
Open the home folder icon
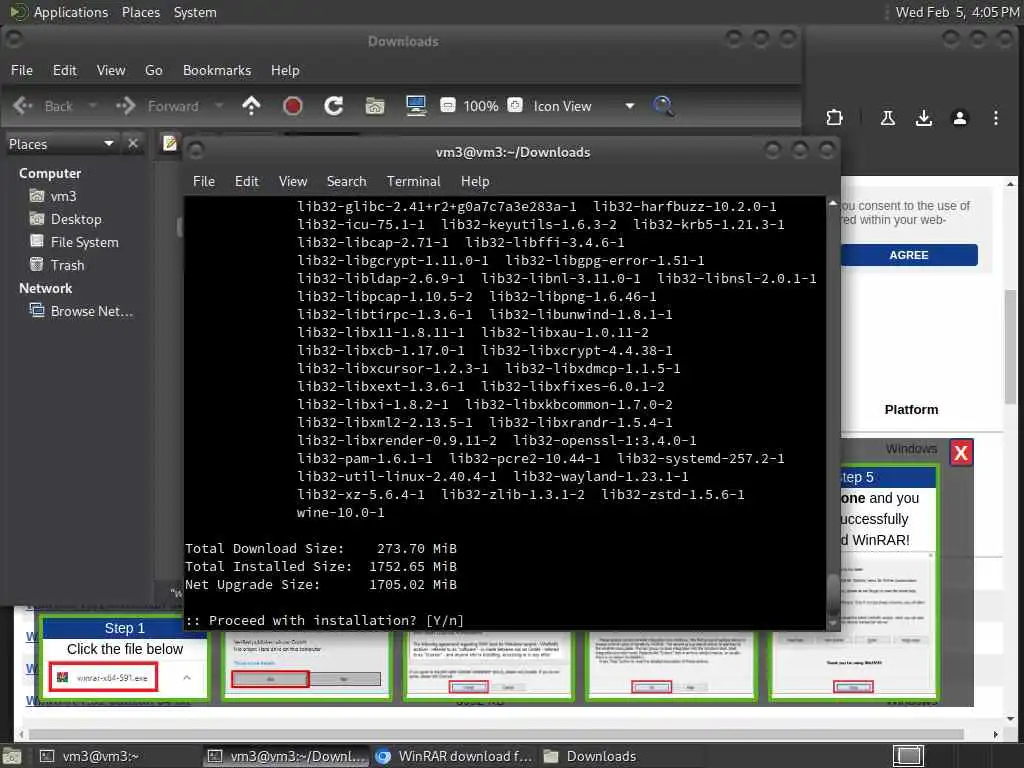[x=375, y=106]
